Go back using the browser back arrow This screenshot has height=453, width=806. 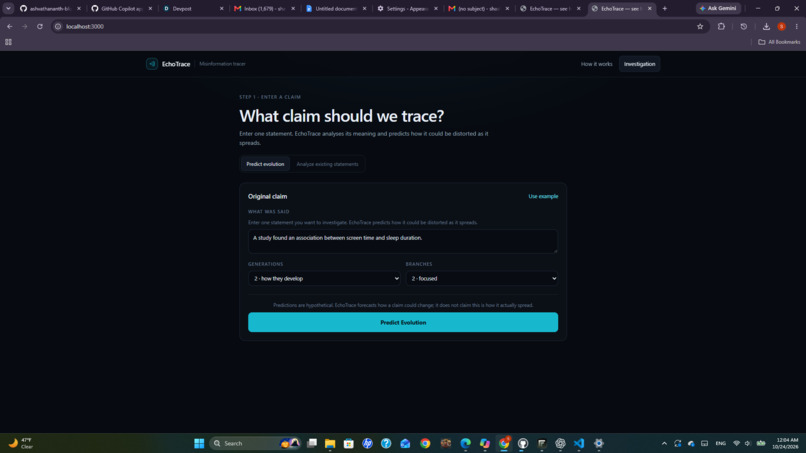[10, 26]
